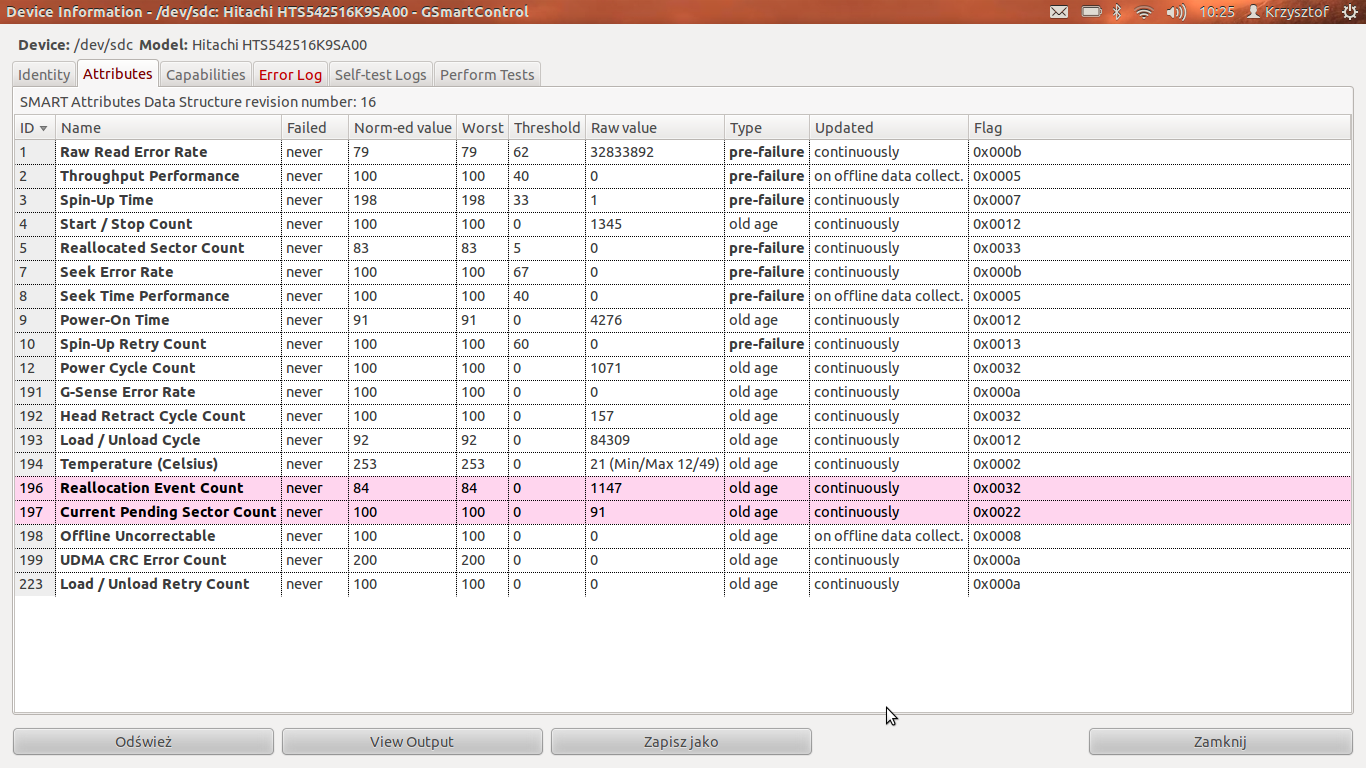1366x768 pixels.
Task: Select the Raw Read Error Rate row
Action: click(683, 152)
